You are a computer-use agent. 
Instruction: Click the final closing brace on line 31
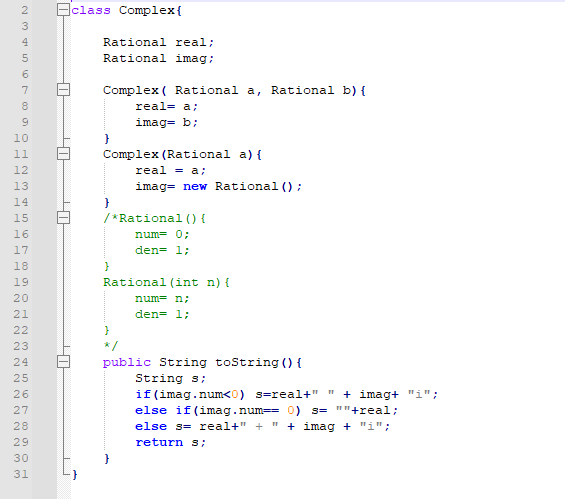pyautogui.click(x=75, y=475)
